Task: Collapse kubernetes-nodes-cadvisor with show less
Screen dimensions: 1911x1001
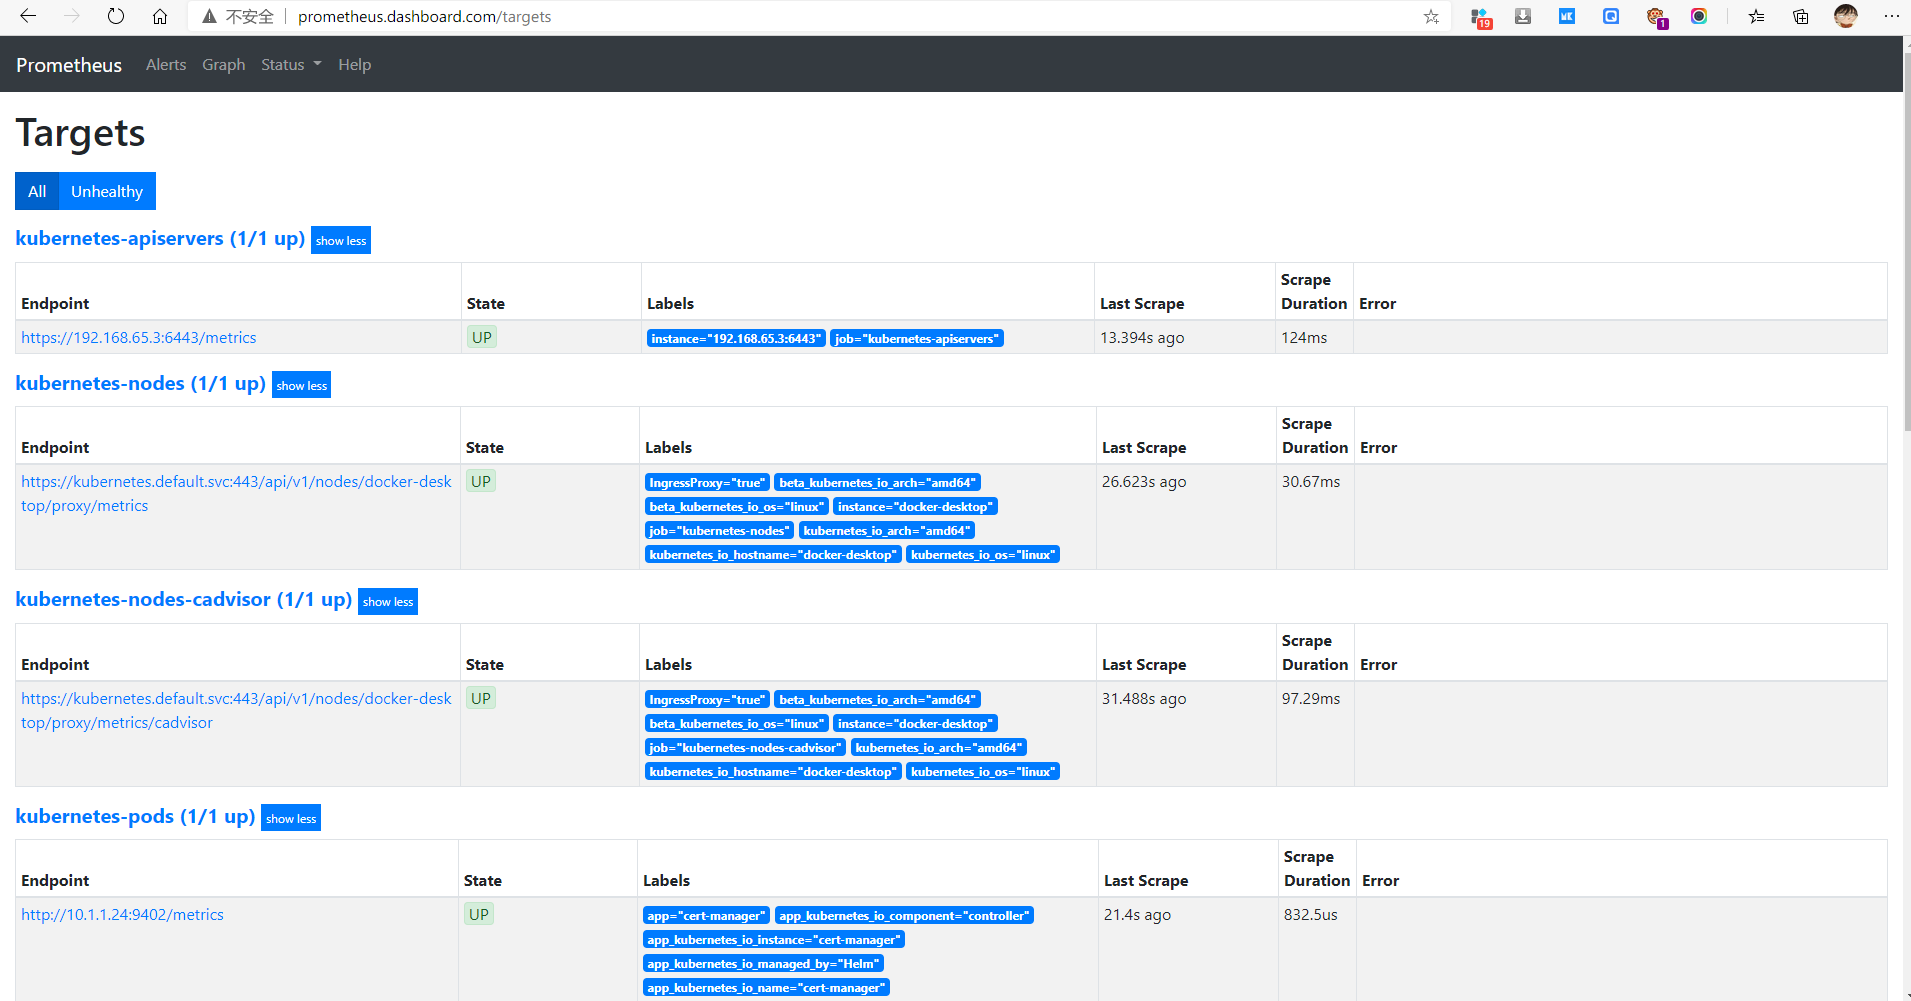Action: coord(388,601)
